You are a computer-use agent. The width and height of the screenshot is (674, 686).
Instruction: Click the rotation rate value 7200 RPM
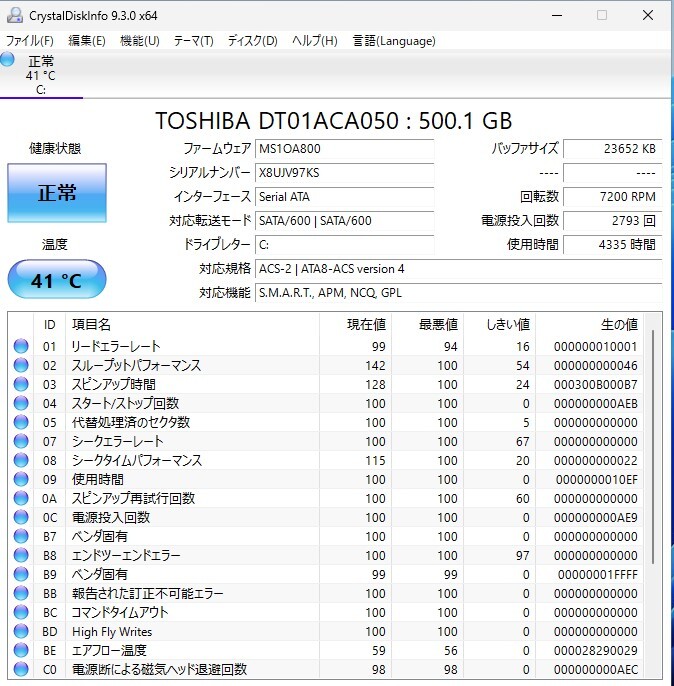pyautogui.click(x=613, y=197)
